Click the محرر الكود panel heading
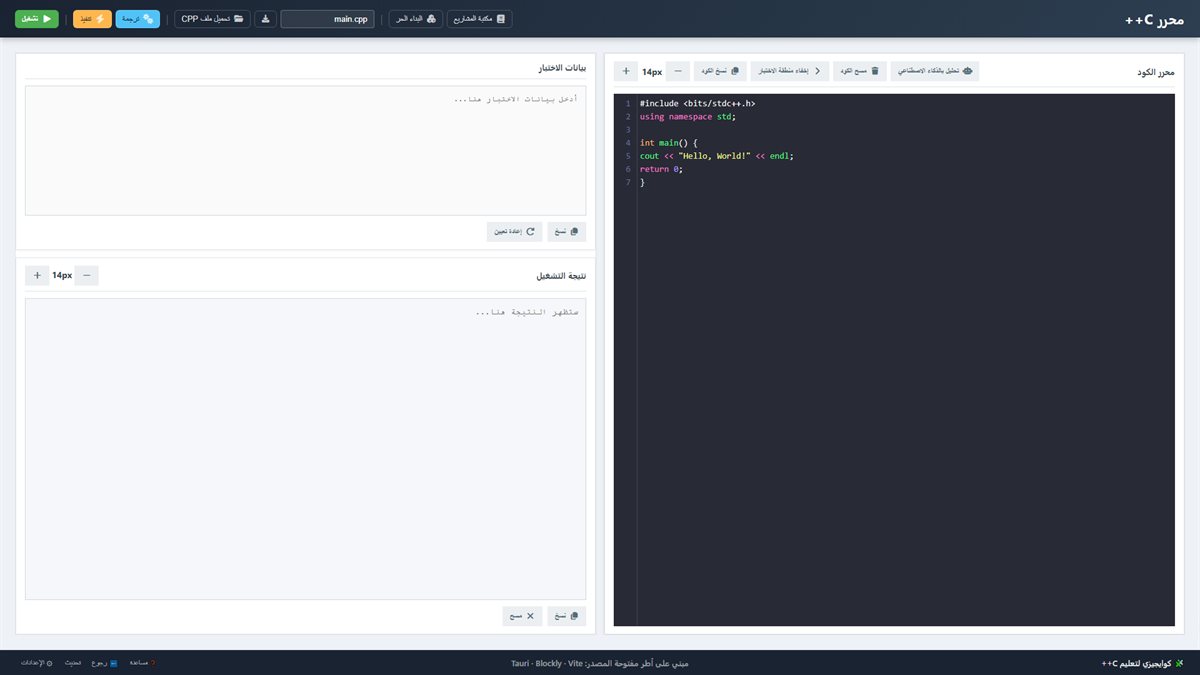This screenshot has height=675, width=1200. [x=1155, y=72]
